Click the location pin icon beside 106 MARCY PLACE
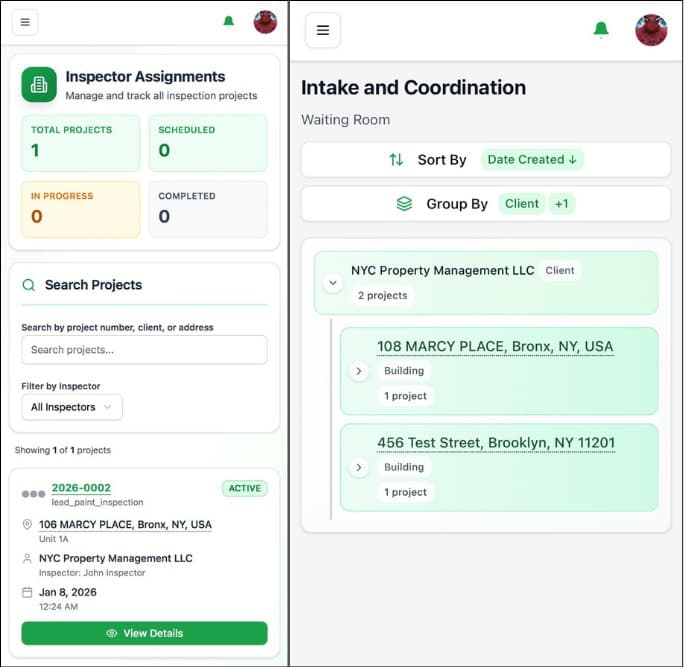Screen dimensions: 684x668 point(27,524)
